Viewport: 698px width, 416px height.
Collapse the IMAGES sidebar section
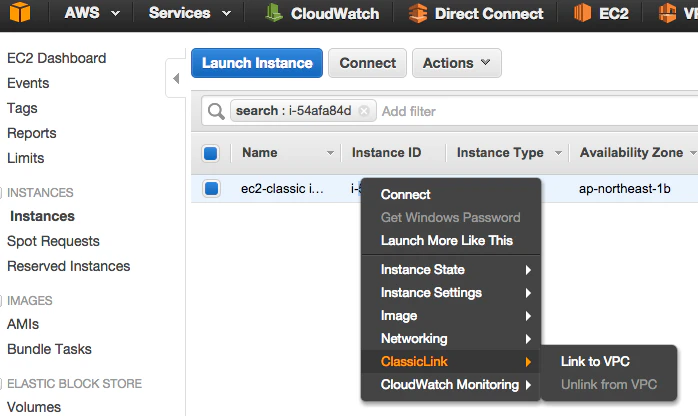coord(1,300)
